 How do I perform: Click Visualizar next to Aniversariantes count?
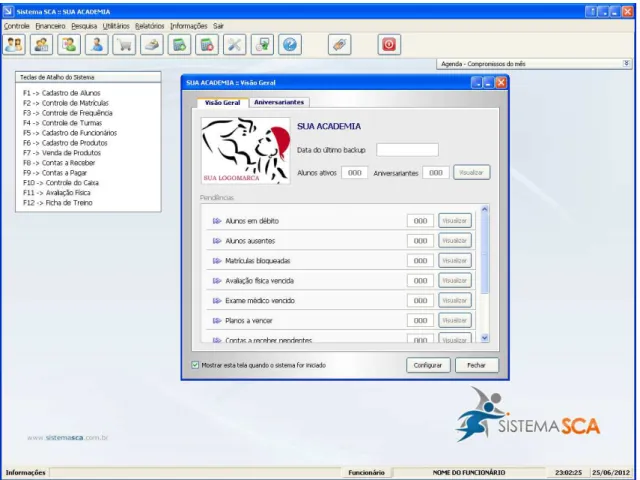471,173
